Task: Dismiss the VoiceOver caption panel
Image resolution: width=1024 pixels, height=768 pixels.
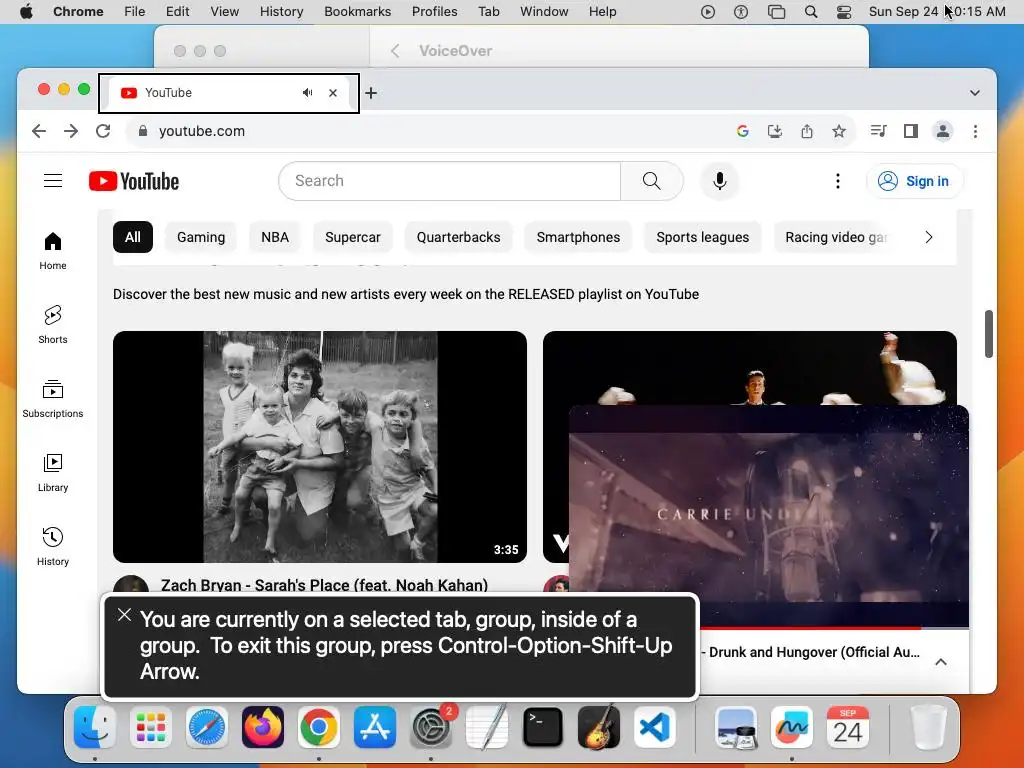Action: click(124, 615)
